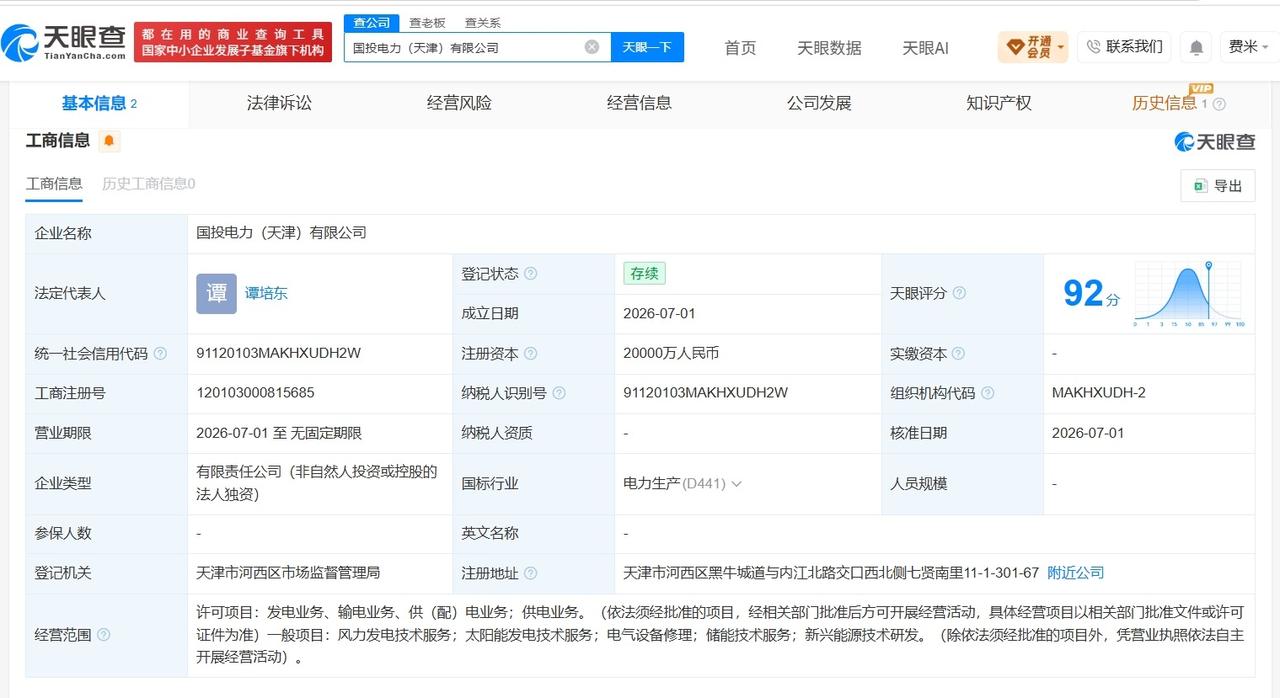1280x698 pixels.
Task: Click the 天眼评分 distribution chart
Action: (1189, 293)
